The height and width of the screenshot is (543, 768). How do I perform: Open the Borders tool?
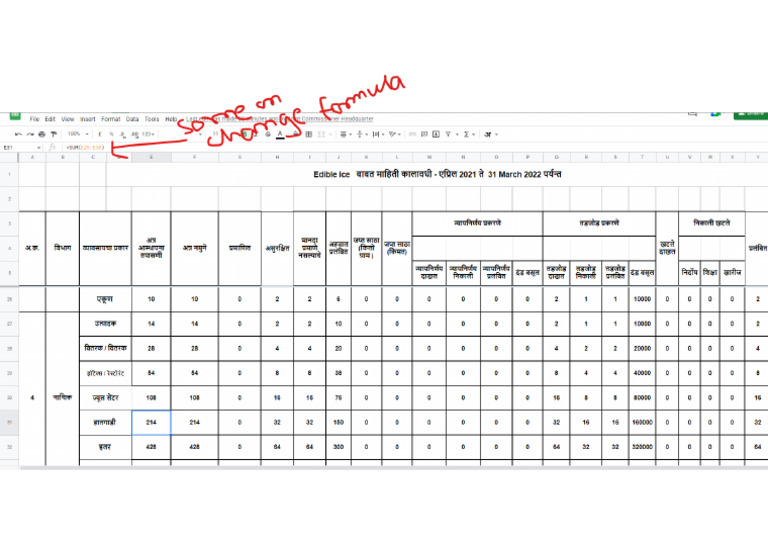point(309,134)
